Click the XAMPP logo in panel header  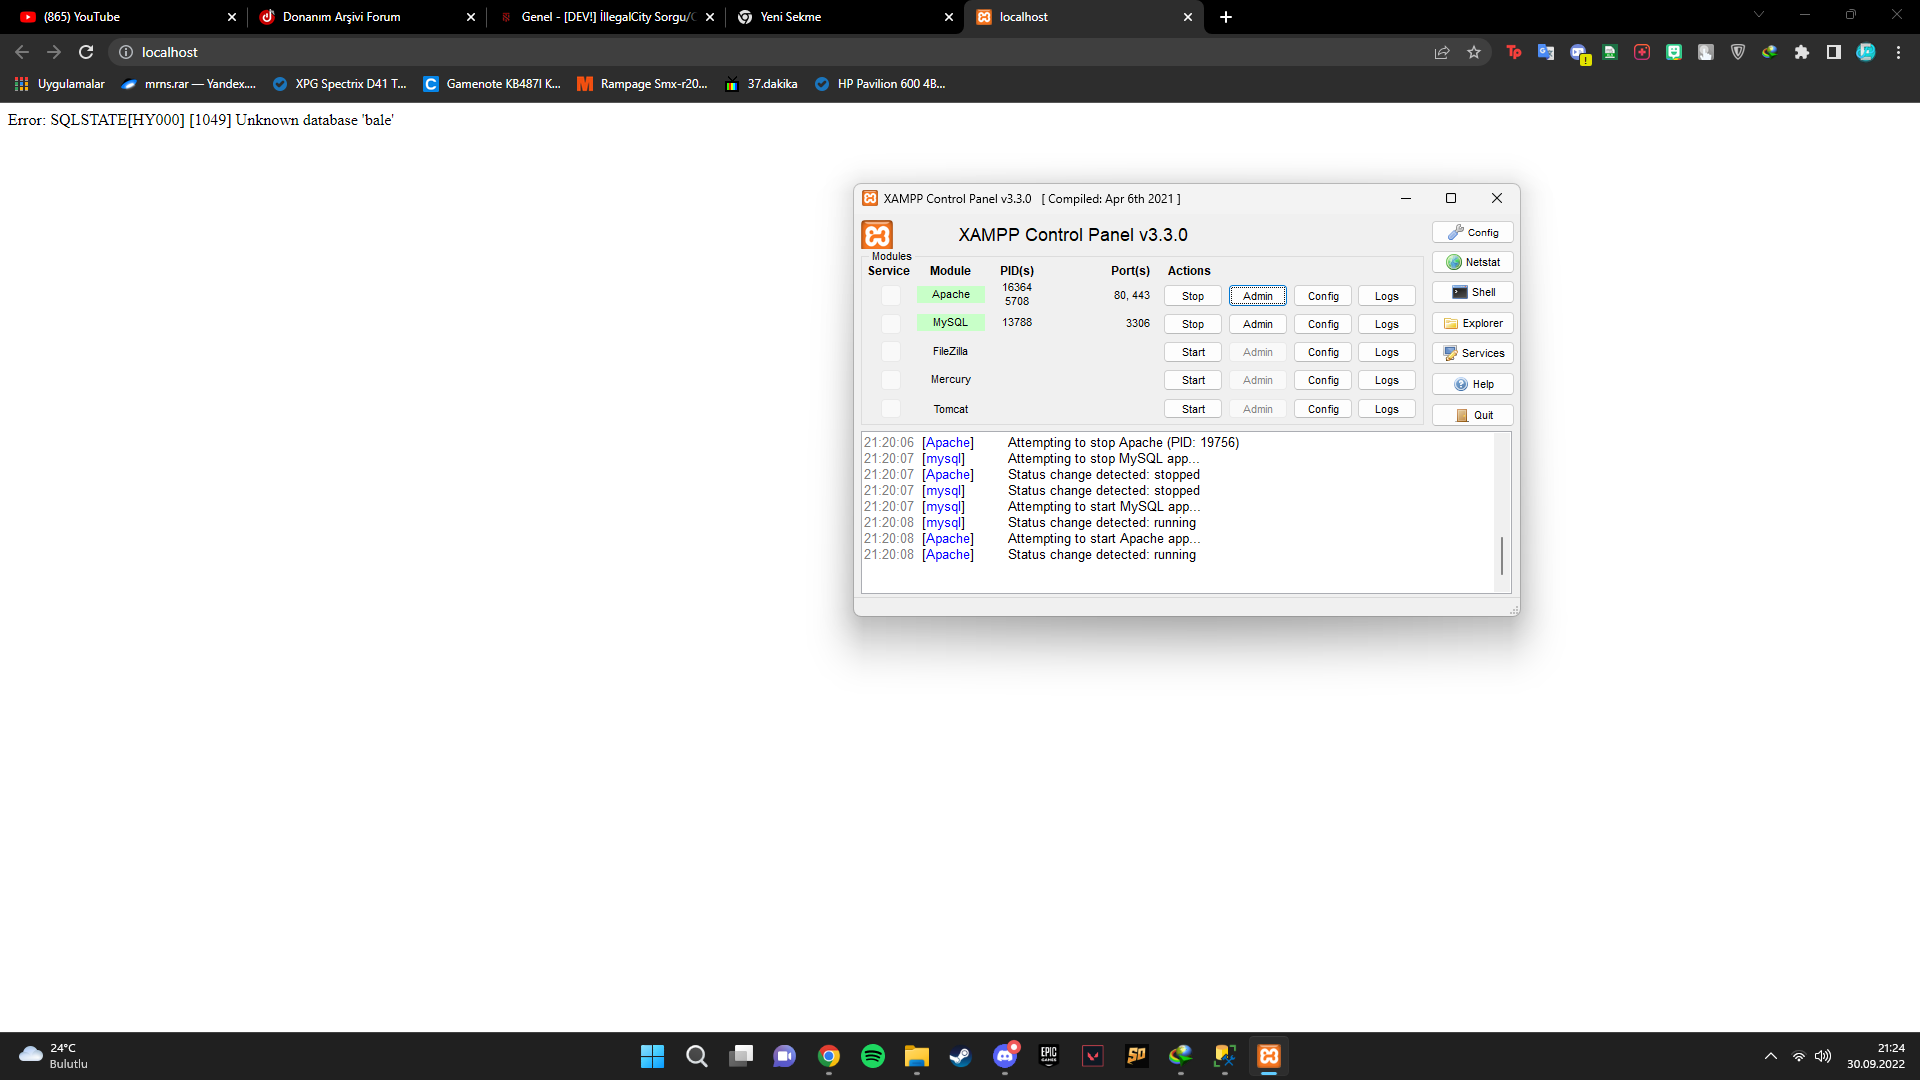pos(877,235)
